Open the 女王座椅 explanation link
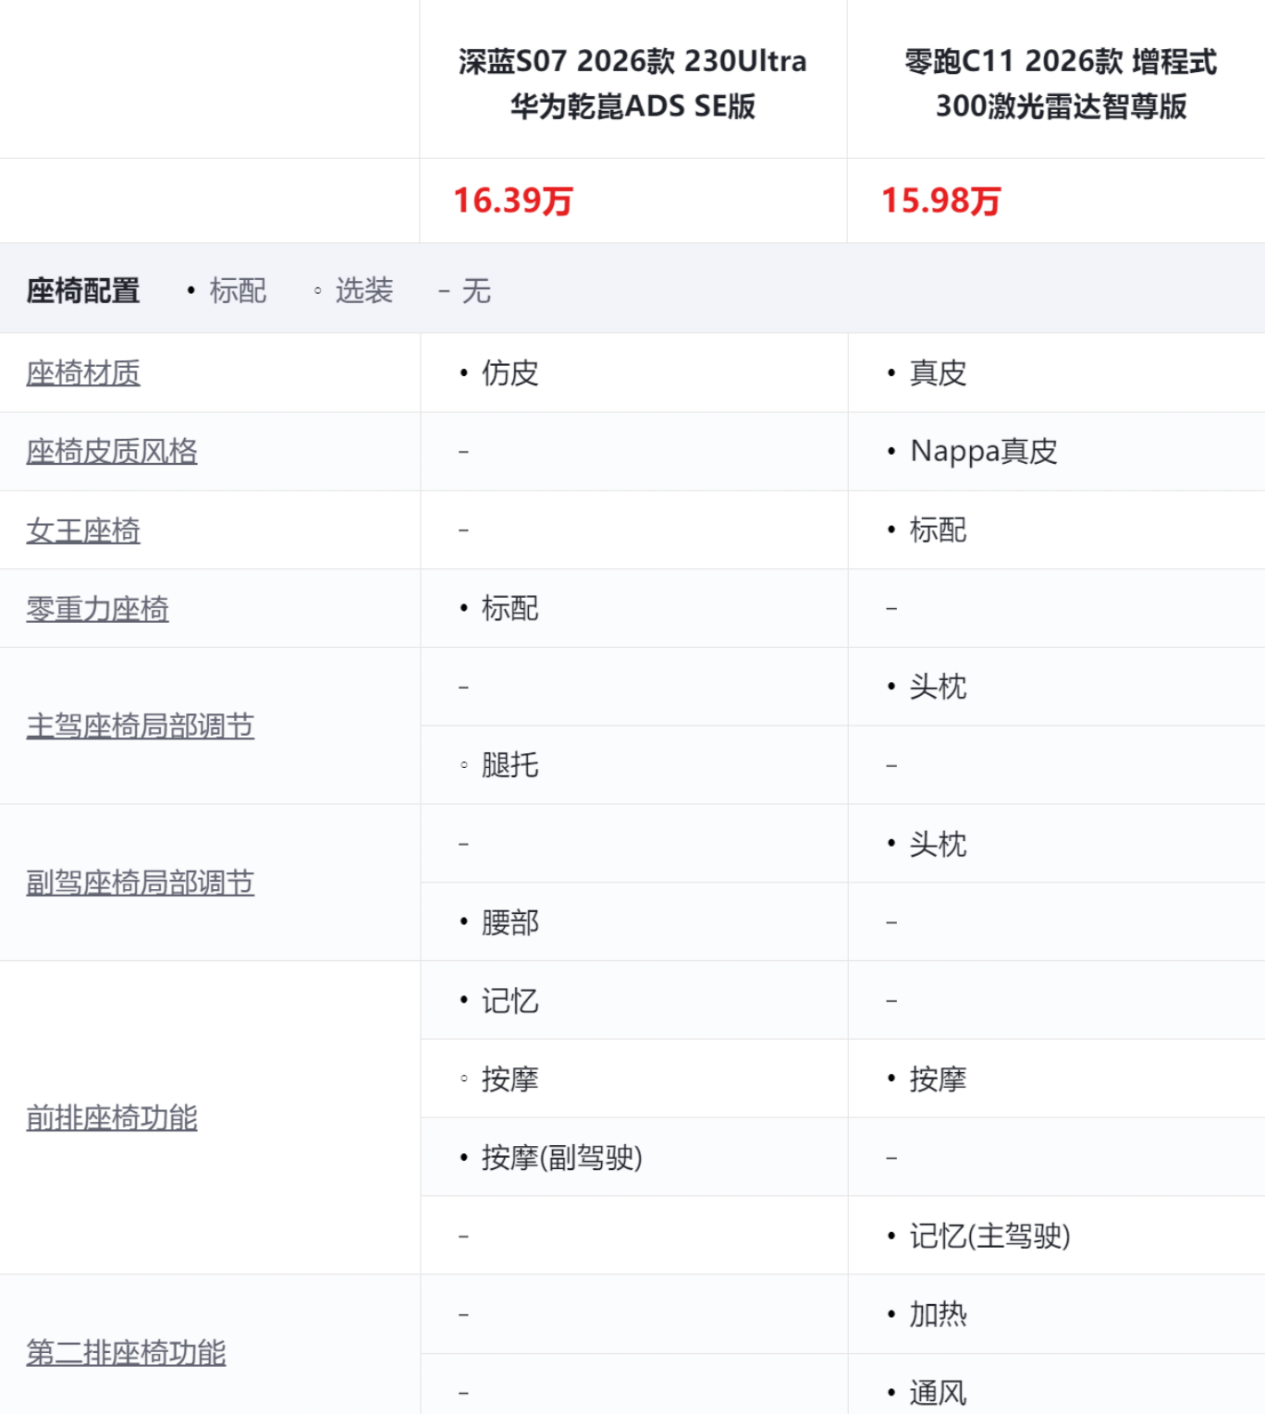This screenshot has width=1265, height=1414. 83,530
